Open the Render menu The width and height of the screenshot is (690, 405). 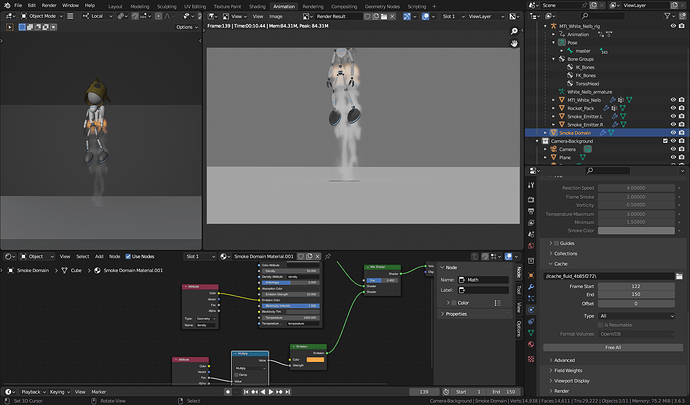point(49,5)
